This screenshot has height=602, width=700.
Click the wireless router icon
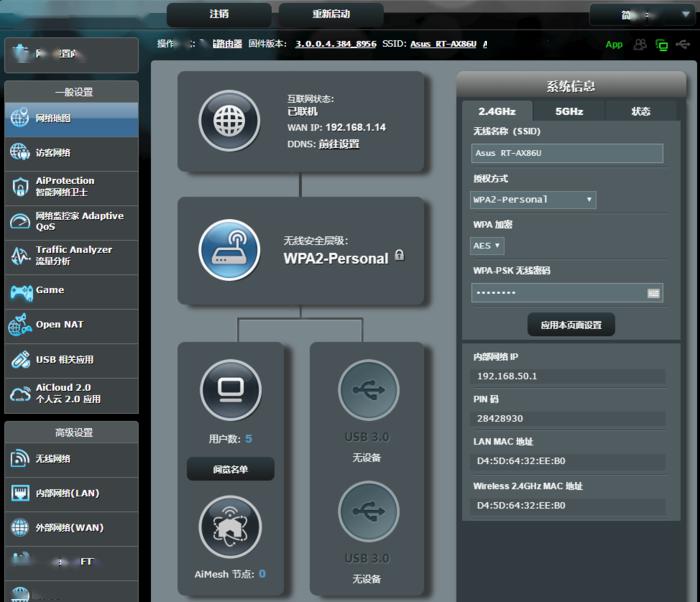[229, 250]
